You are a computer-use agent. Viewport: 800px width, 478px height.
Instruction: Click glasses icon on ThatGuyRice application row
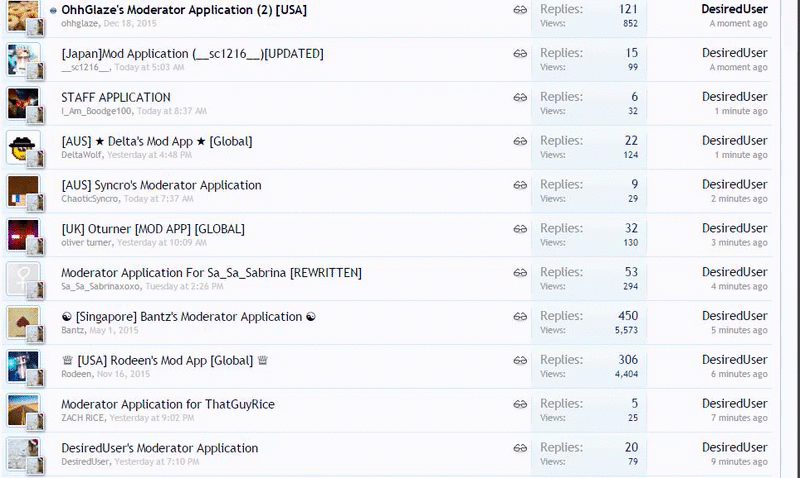coord(520,405)
